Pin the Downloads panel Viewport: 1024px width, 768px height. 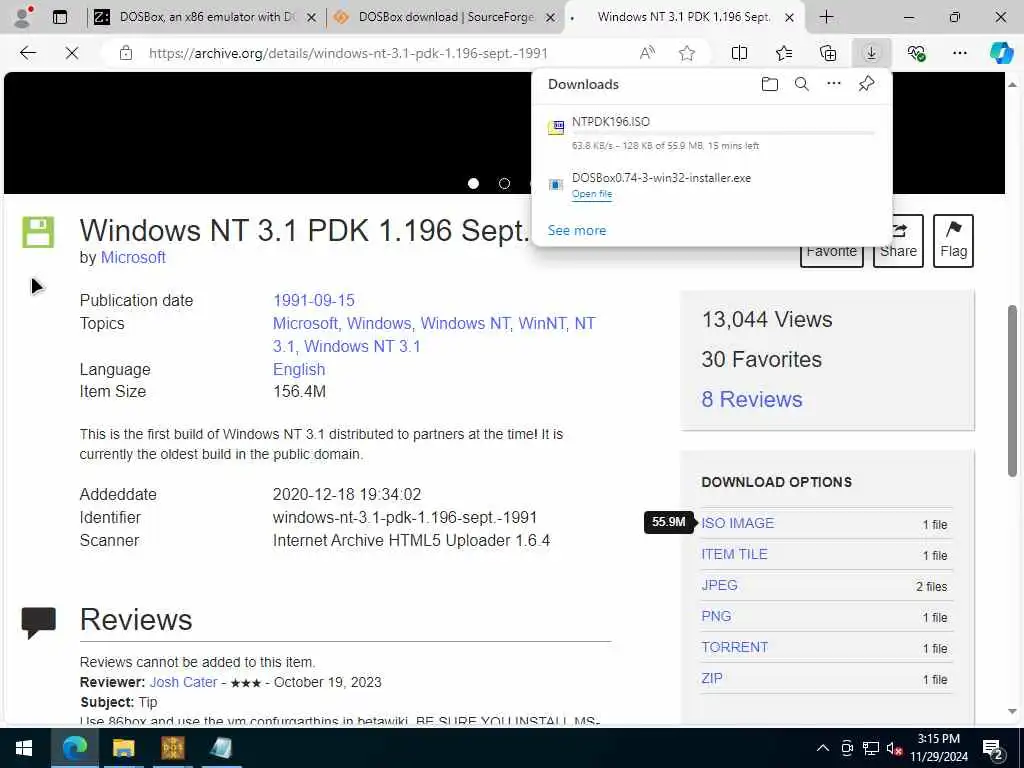[x=867, y=84]
